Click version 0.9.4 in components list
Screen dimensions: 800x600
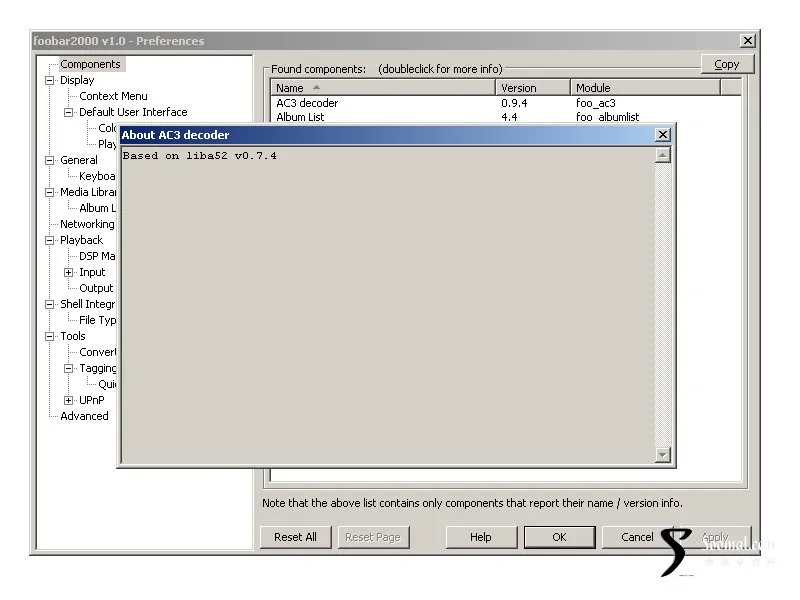(x=514, y=103)
